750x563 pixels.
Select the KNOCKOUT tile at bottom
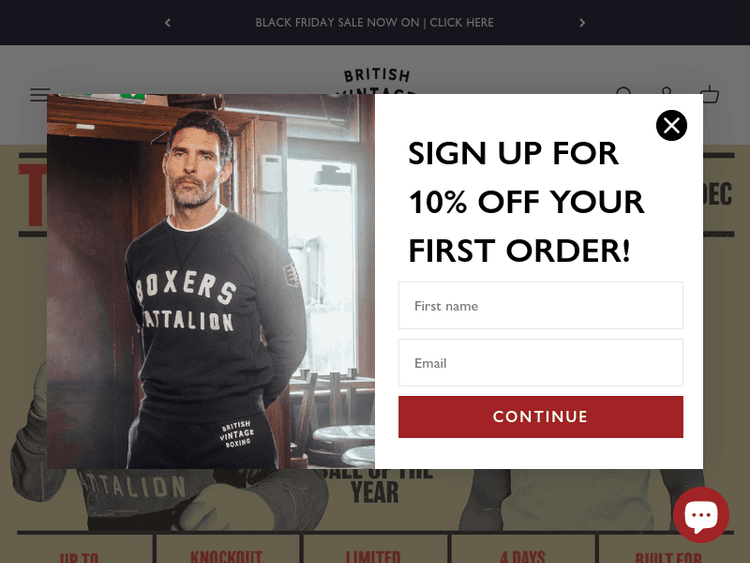227,550
